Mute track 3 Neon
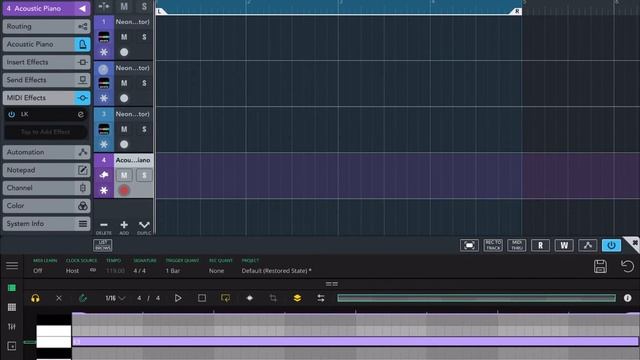This screenshot has width=640, height=360. pos(124,129)
